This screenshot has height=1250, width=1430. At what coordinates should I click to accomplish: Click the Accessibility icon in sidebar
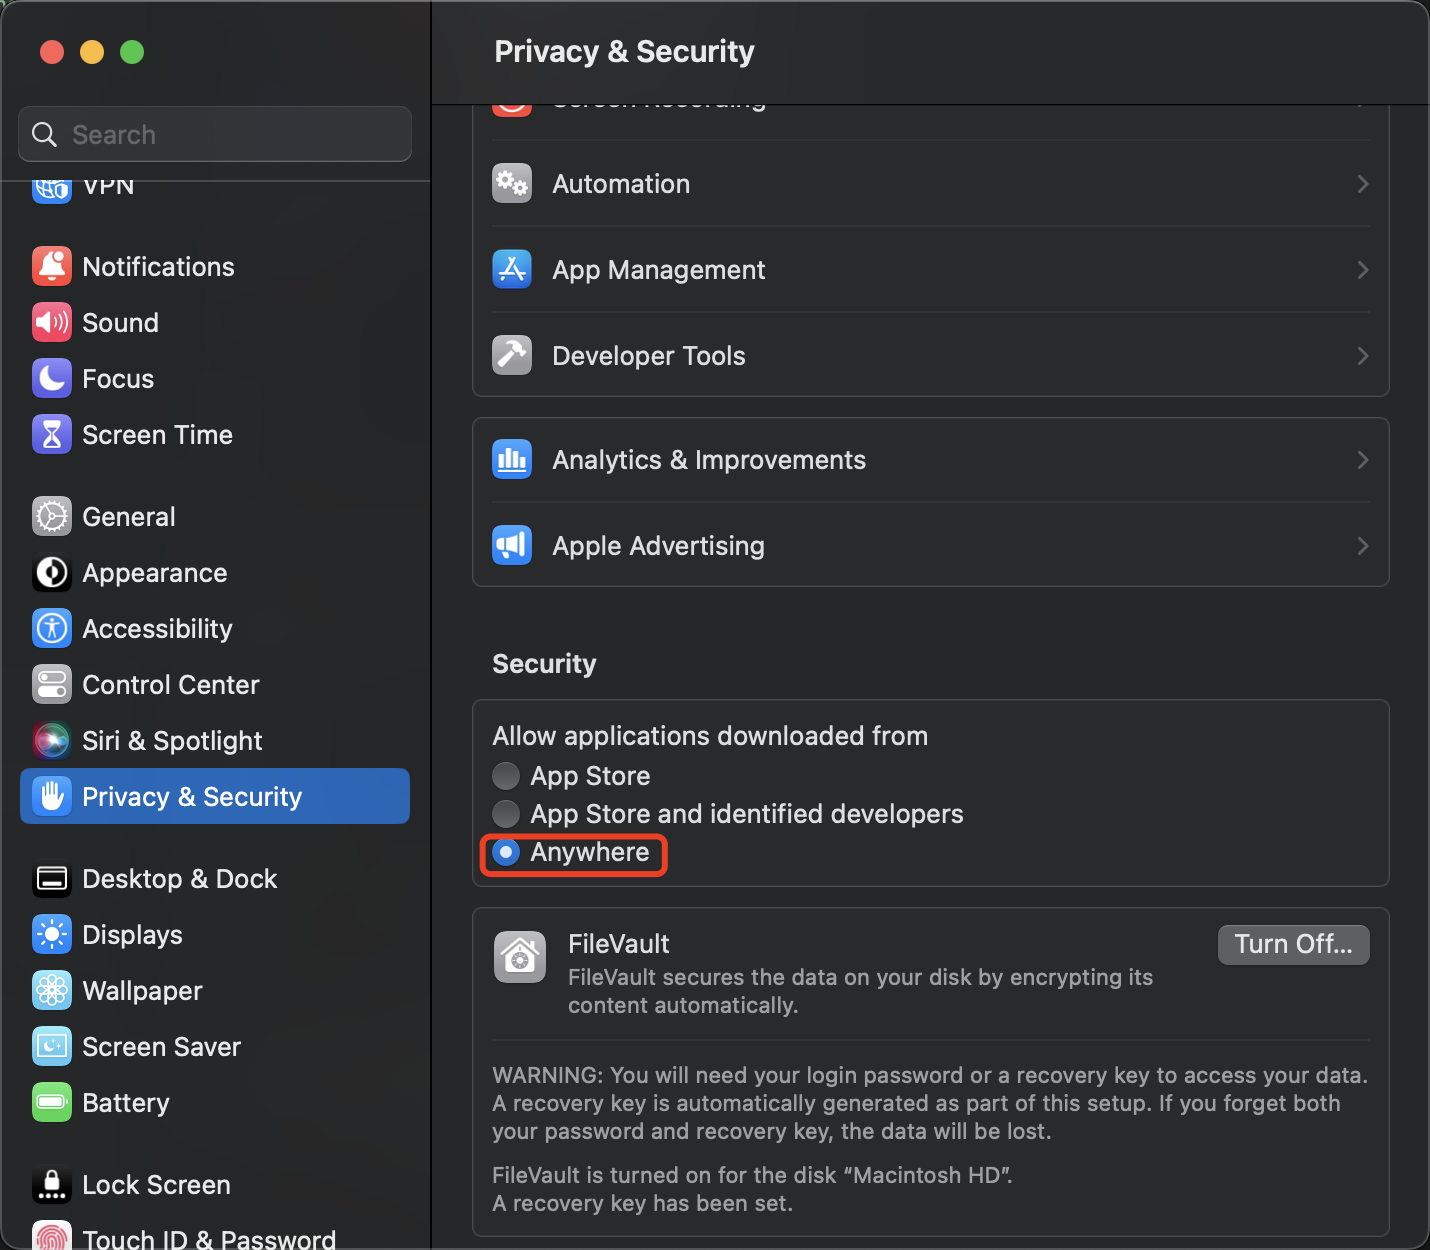[x=52, y=629]
